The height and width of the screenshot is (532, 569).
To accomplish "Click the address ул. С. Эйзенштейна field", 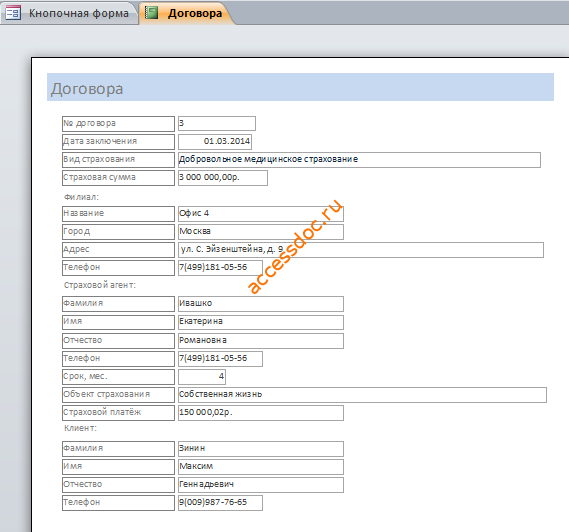I will 361,250.
